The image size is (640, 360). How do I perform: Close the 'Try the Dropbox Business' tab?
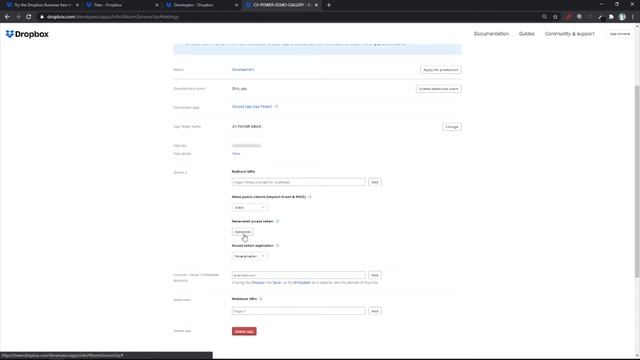(77, 5)
